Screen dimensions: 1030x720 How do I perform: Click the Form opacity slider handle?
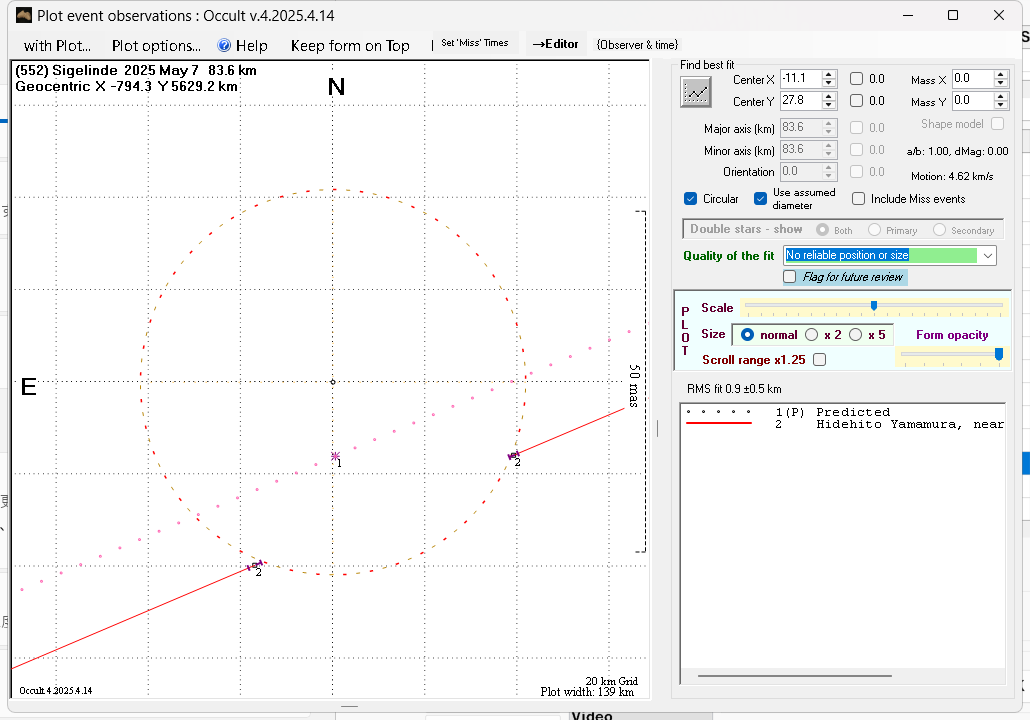coord(998,354)
